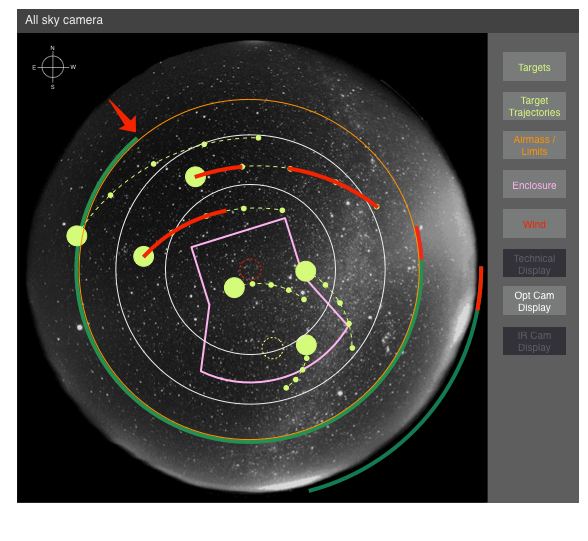Toggle the Wind overlay button

click(534, 224)
